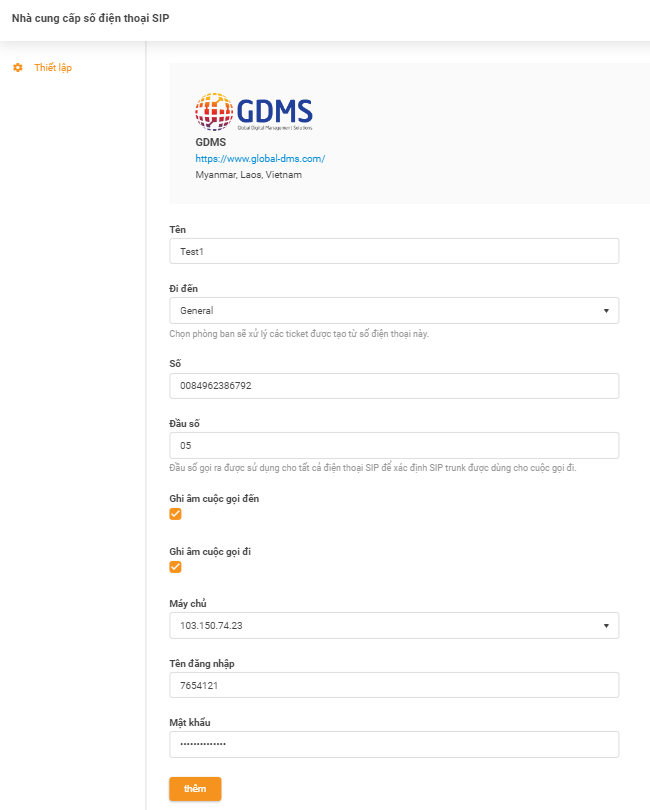The width and height of the screenshot is (650, 810).
Task: Click the gear icon beside Thiết lập
Action: coord(18,68)
